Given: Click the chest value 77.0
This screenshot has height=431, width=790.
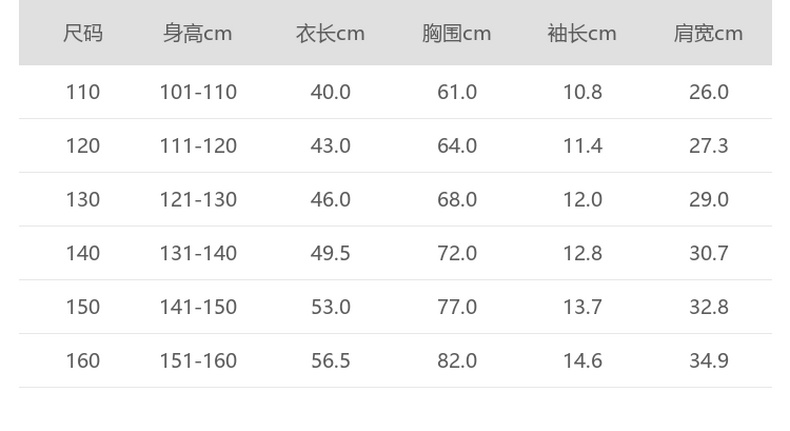Looking at the screenshot, I should point(457,307).
